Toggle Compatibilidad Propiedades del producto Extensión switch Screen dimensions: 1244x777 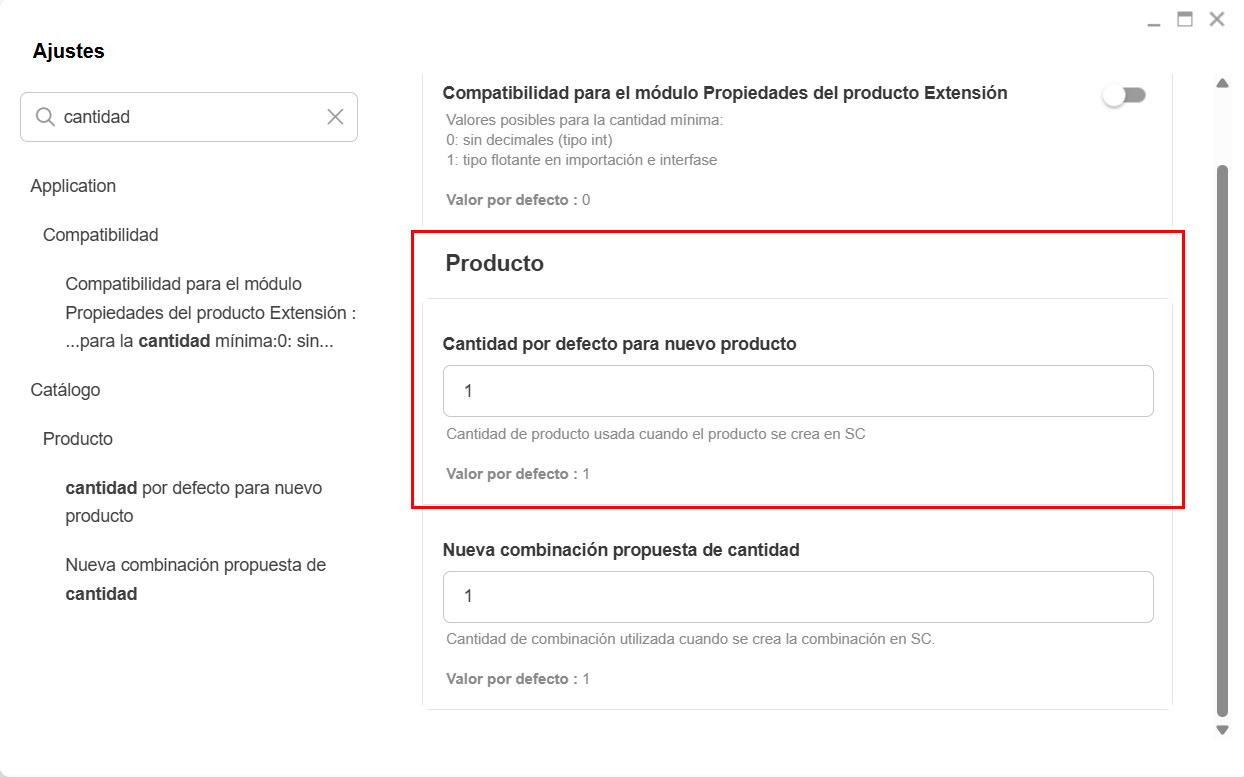click(1124, 95)
